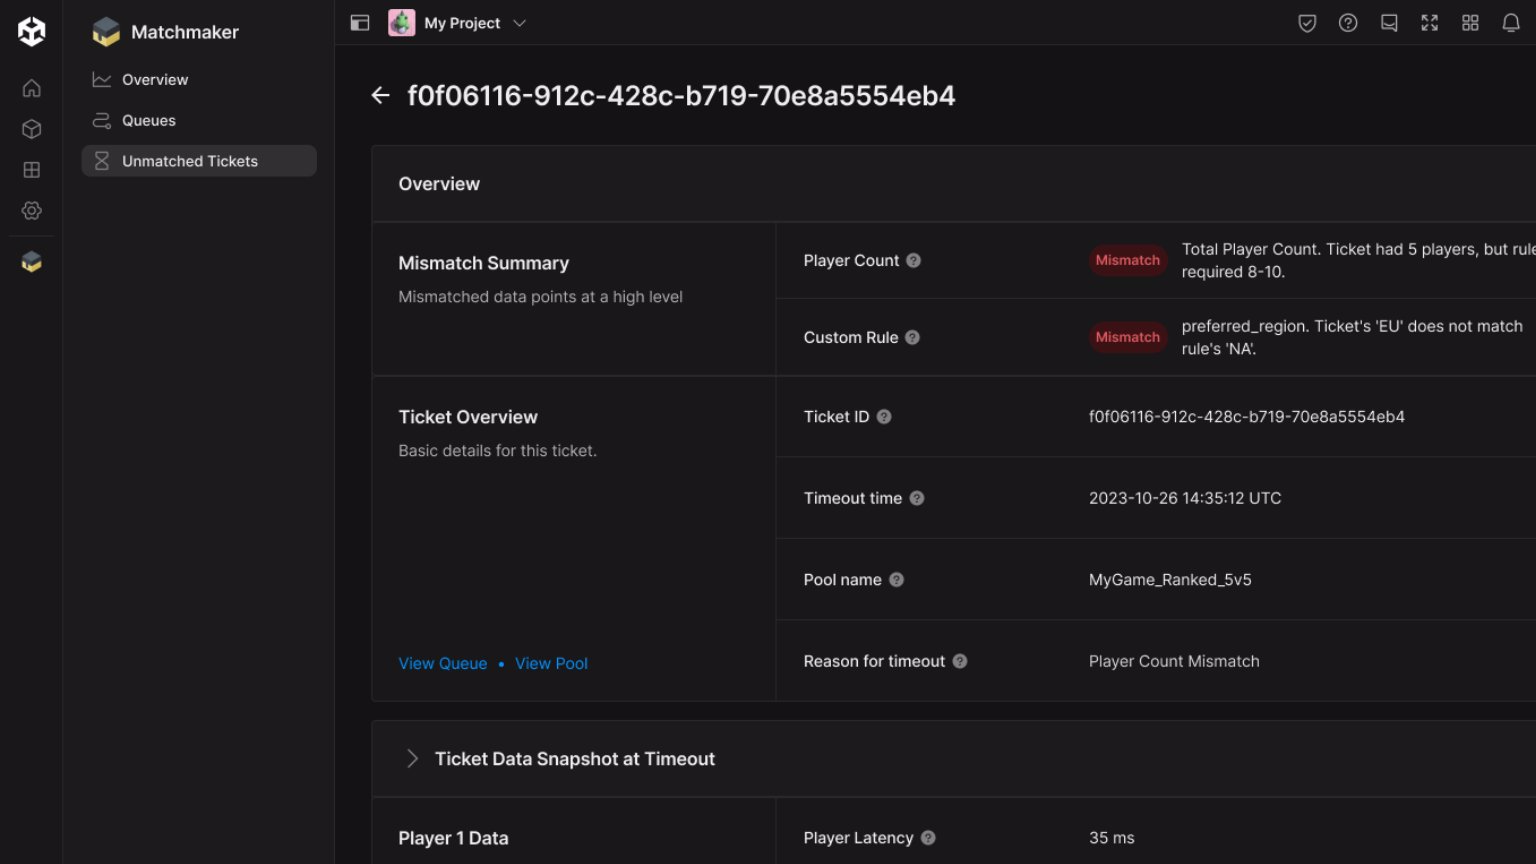The image size is (1536, 864).
Task: Follow the View Queue link
Action: 442,663
